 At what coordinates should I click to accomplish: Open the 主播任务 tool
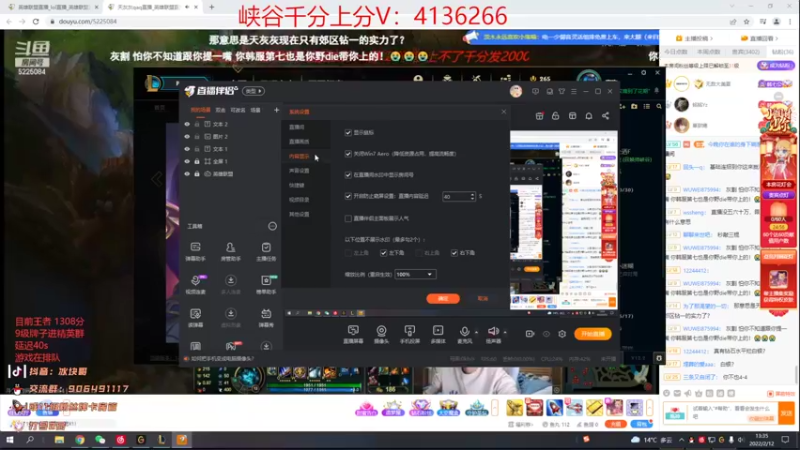tap(266, 252)
